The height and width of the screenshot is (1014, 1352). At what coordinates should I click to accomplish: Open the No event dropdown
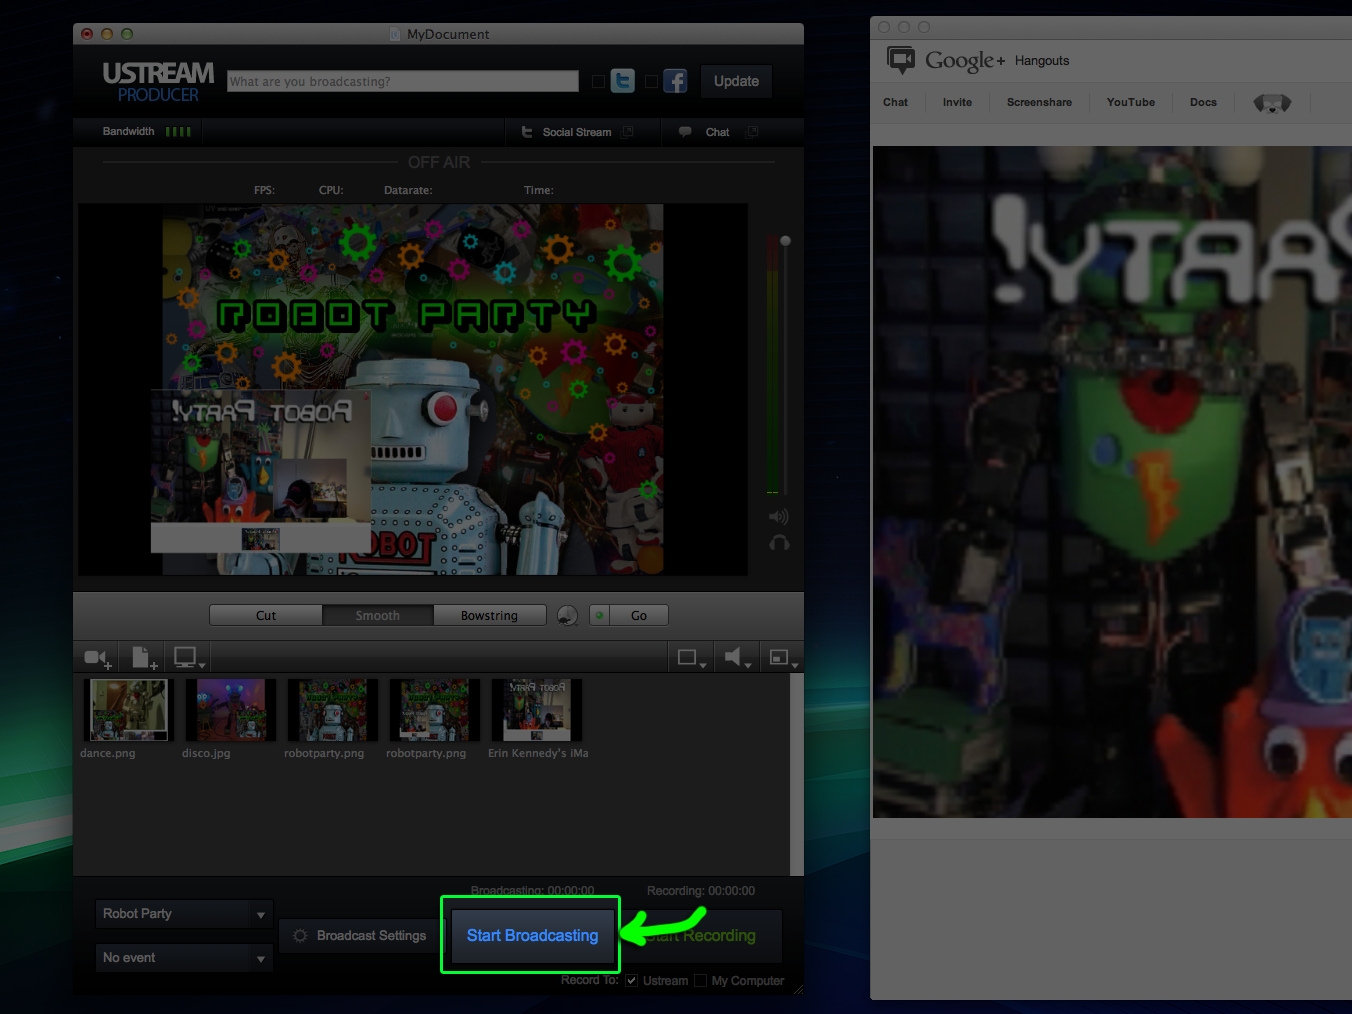(x=184, y=958)
